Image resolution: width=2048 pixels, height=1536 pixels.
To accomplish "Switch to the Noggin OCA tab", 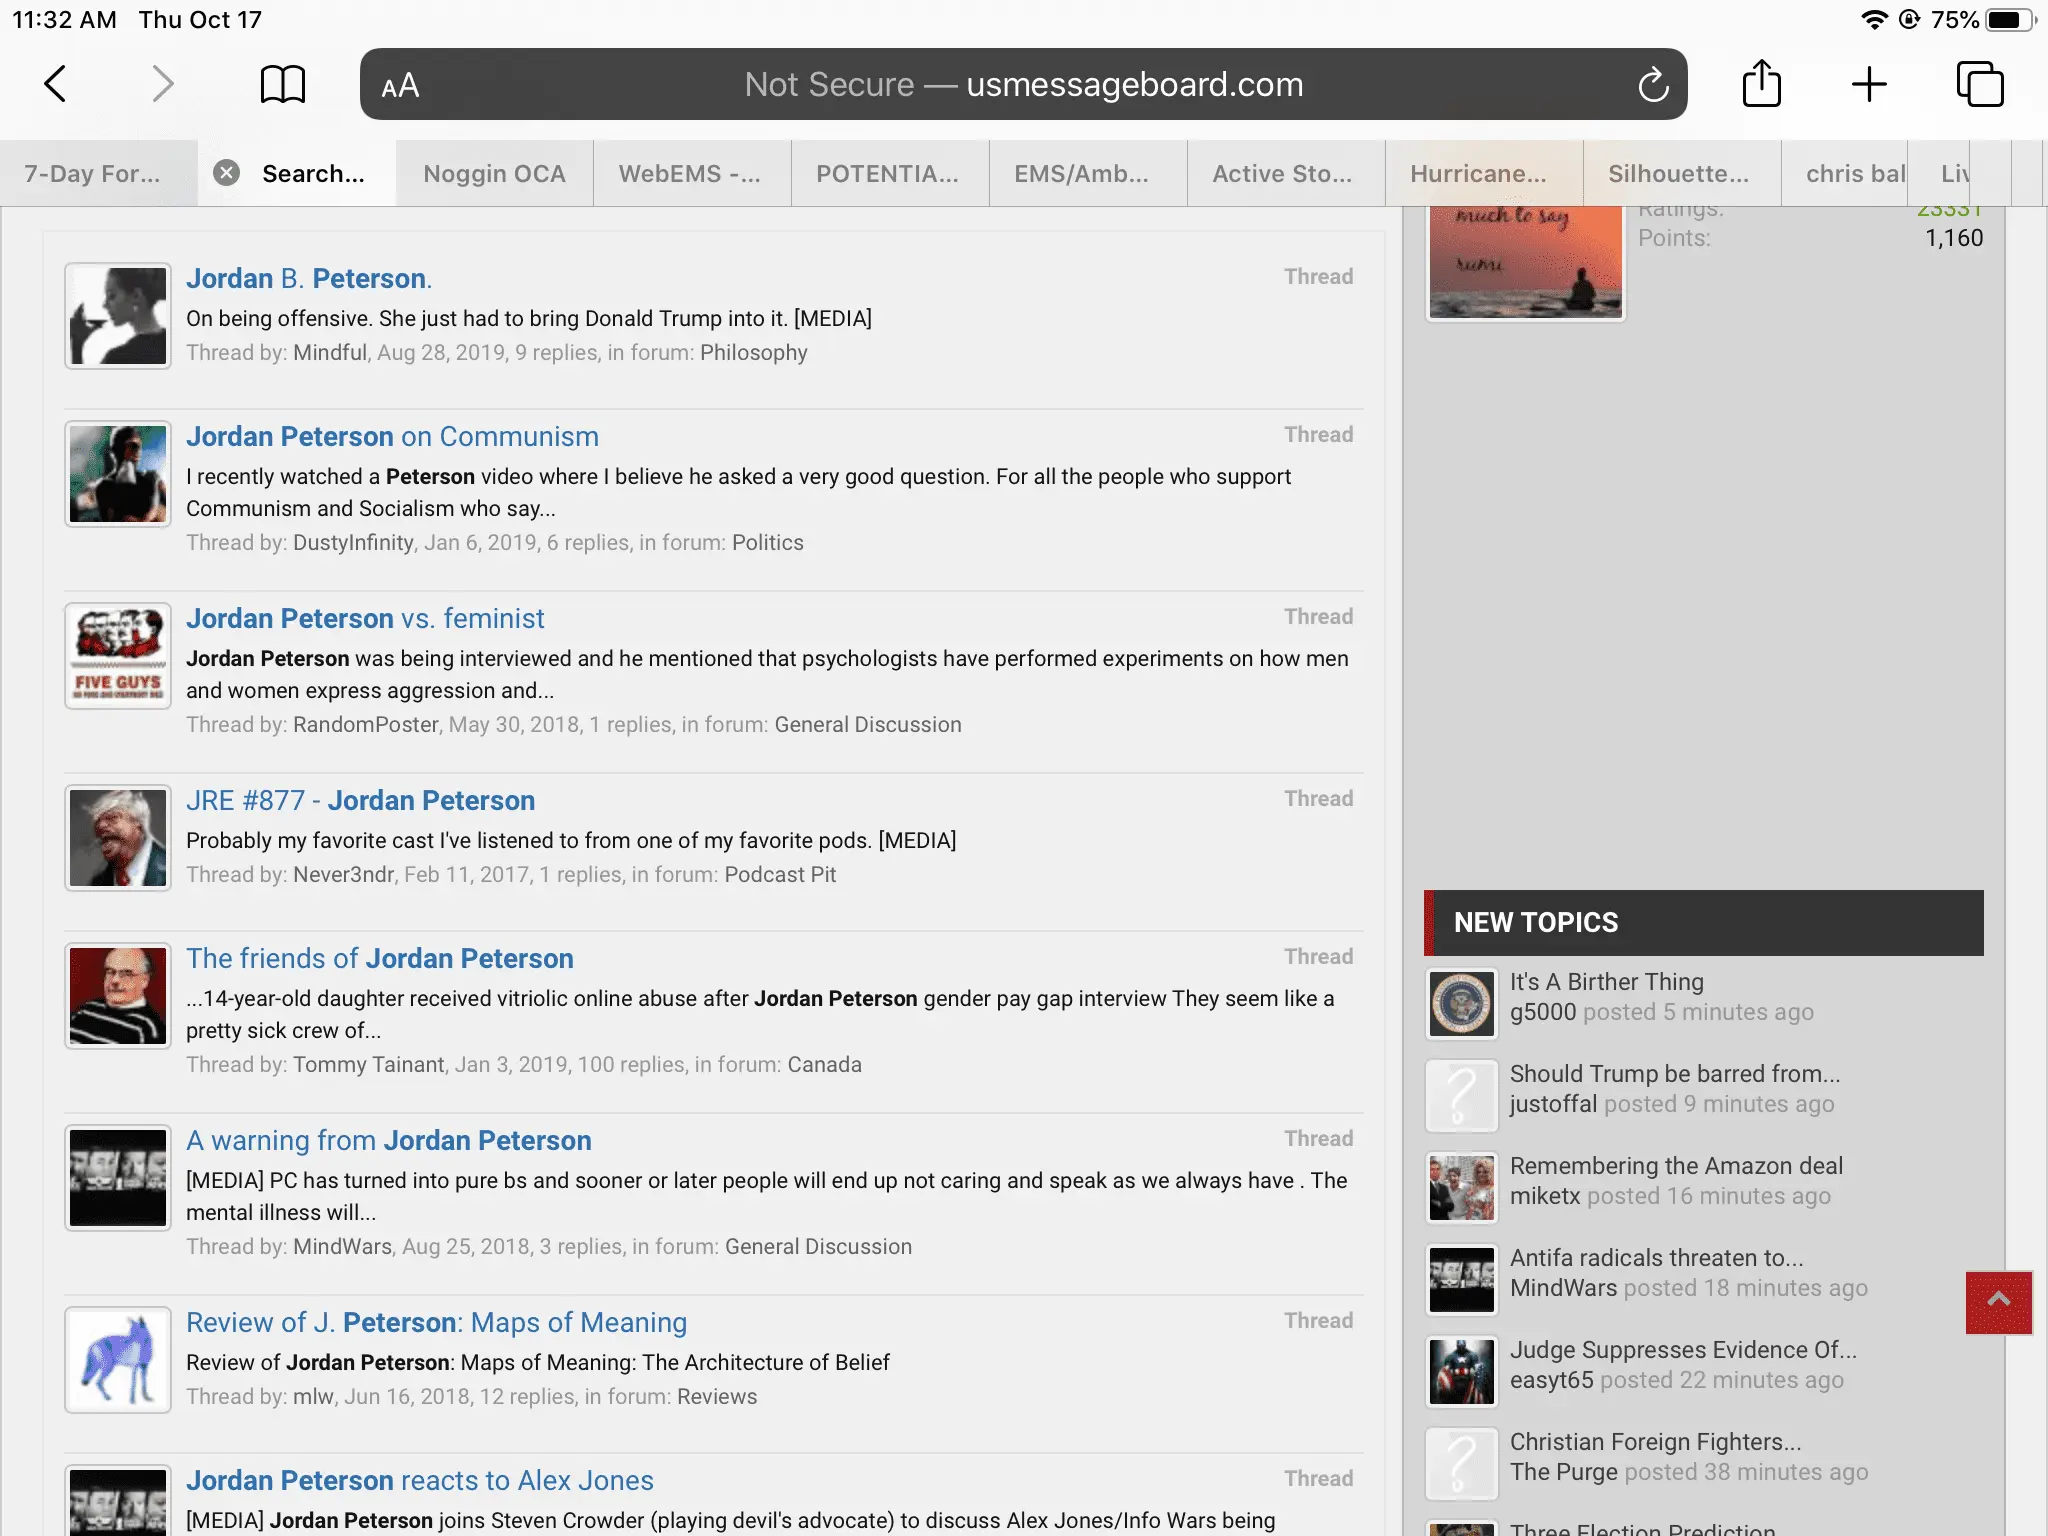I will (494, 174).
